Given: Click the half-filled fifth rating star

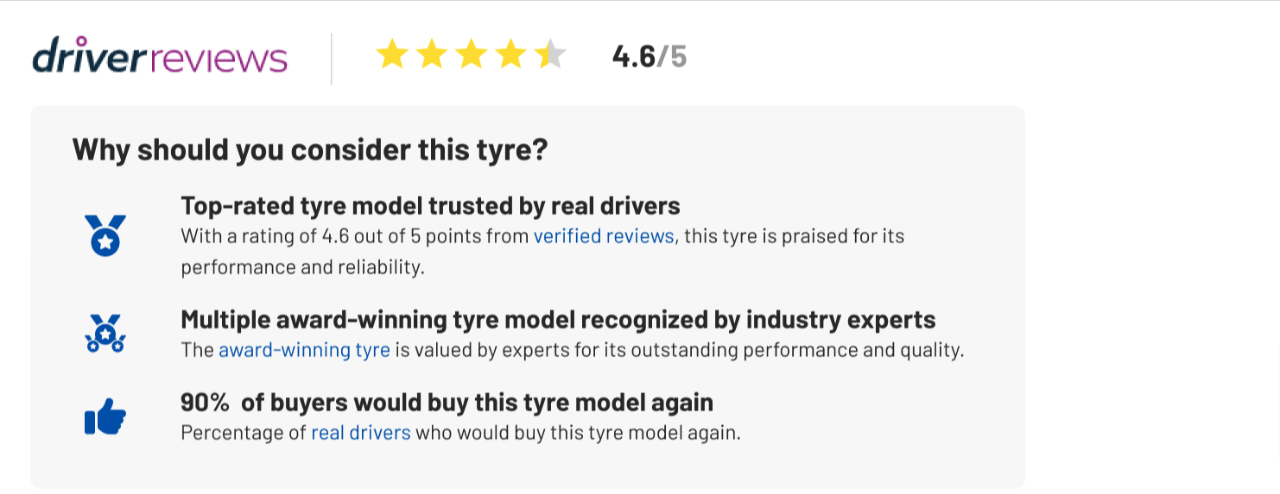Looking at the screenshot, I should point(550,56).
